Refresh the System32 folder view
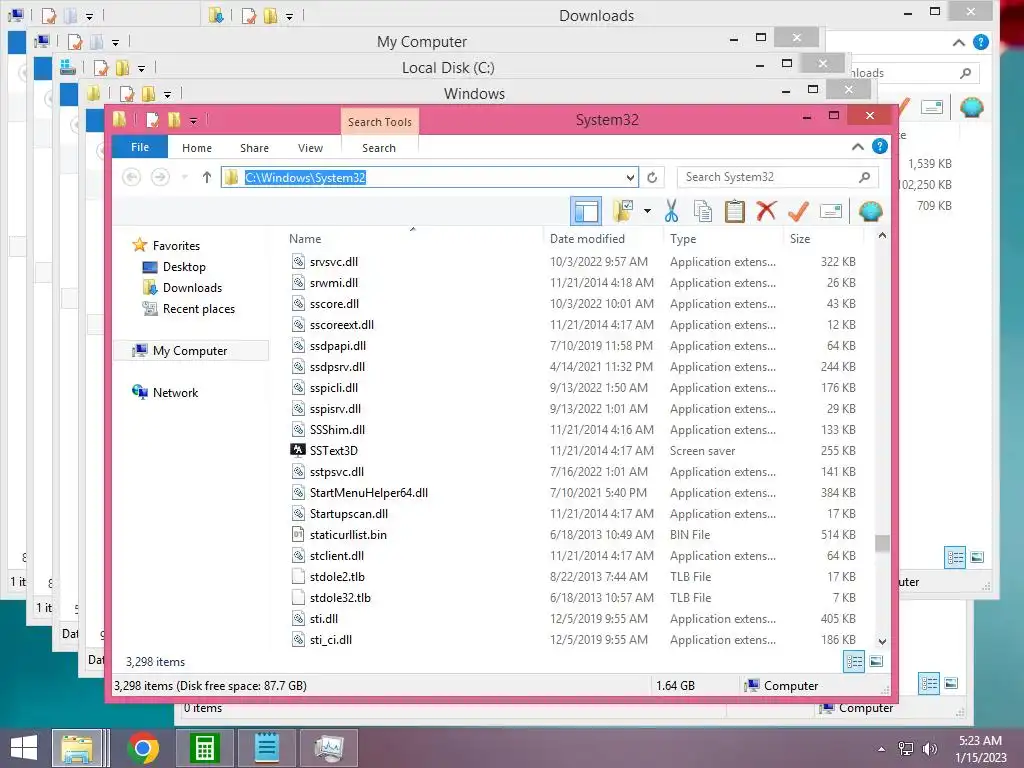Image resolution: width=1024 pixels, height=768 pixels. [652, 177]
